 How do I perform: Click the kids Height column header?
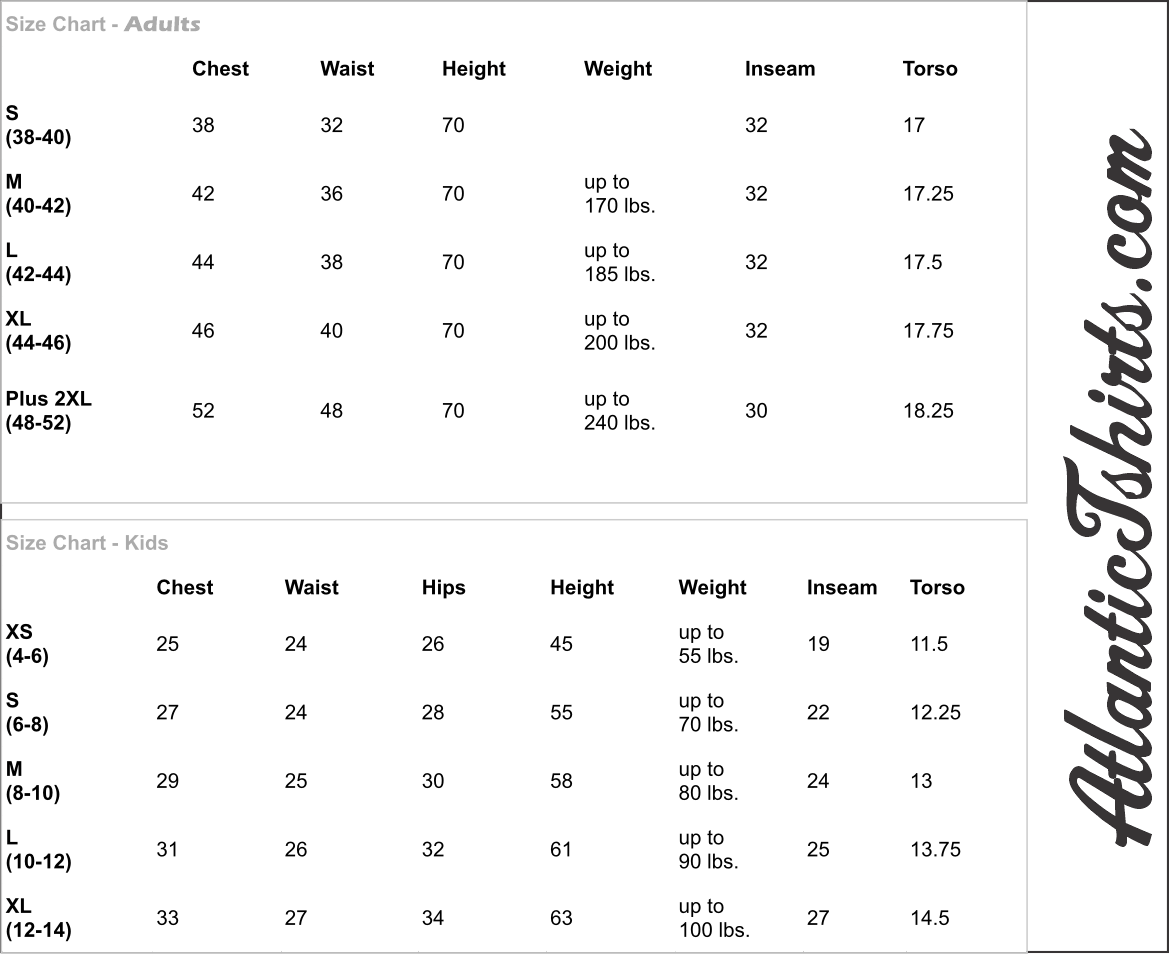[x=582, y=587]
